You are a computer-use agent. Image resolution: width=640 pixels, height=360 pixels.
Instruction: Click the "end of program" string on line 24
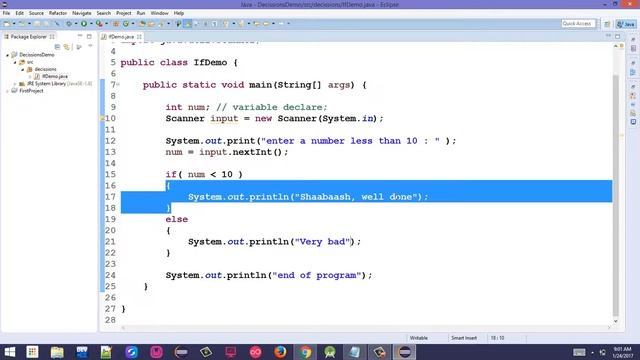click(x=317, y=275)
